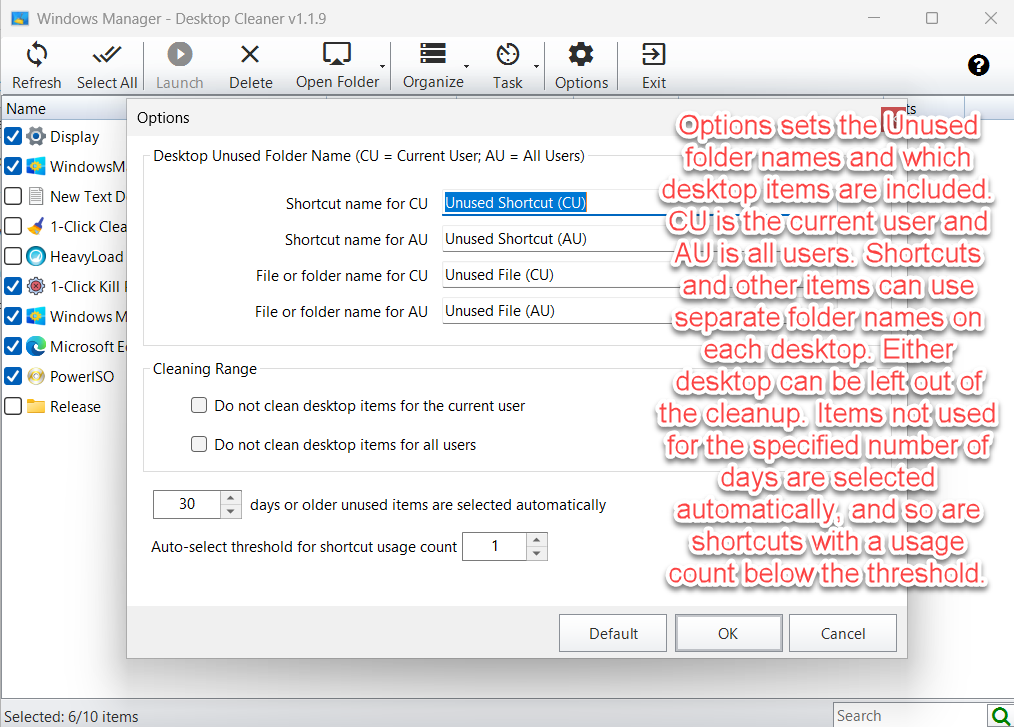Open help via question mark icon

(978, 65)
